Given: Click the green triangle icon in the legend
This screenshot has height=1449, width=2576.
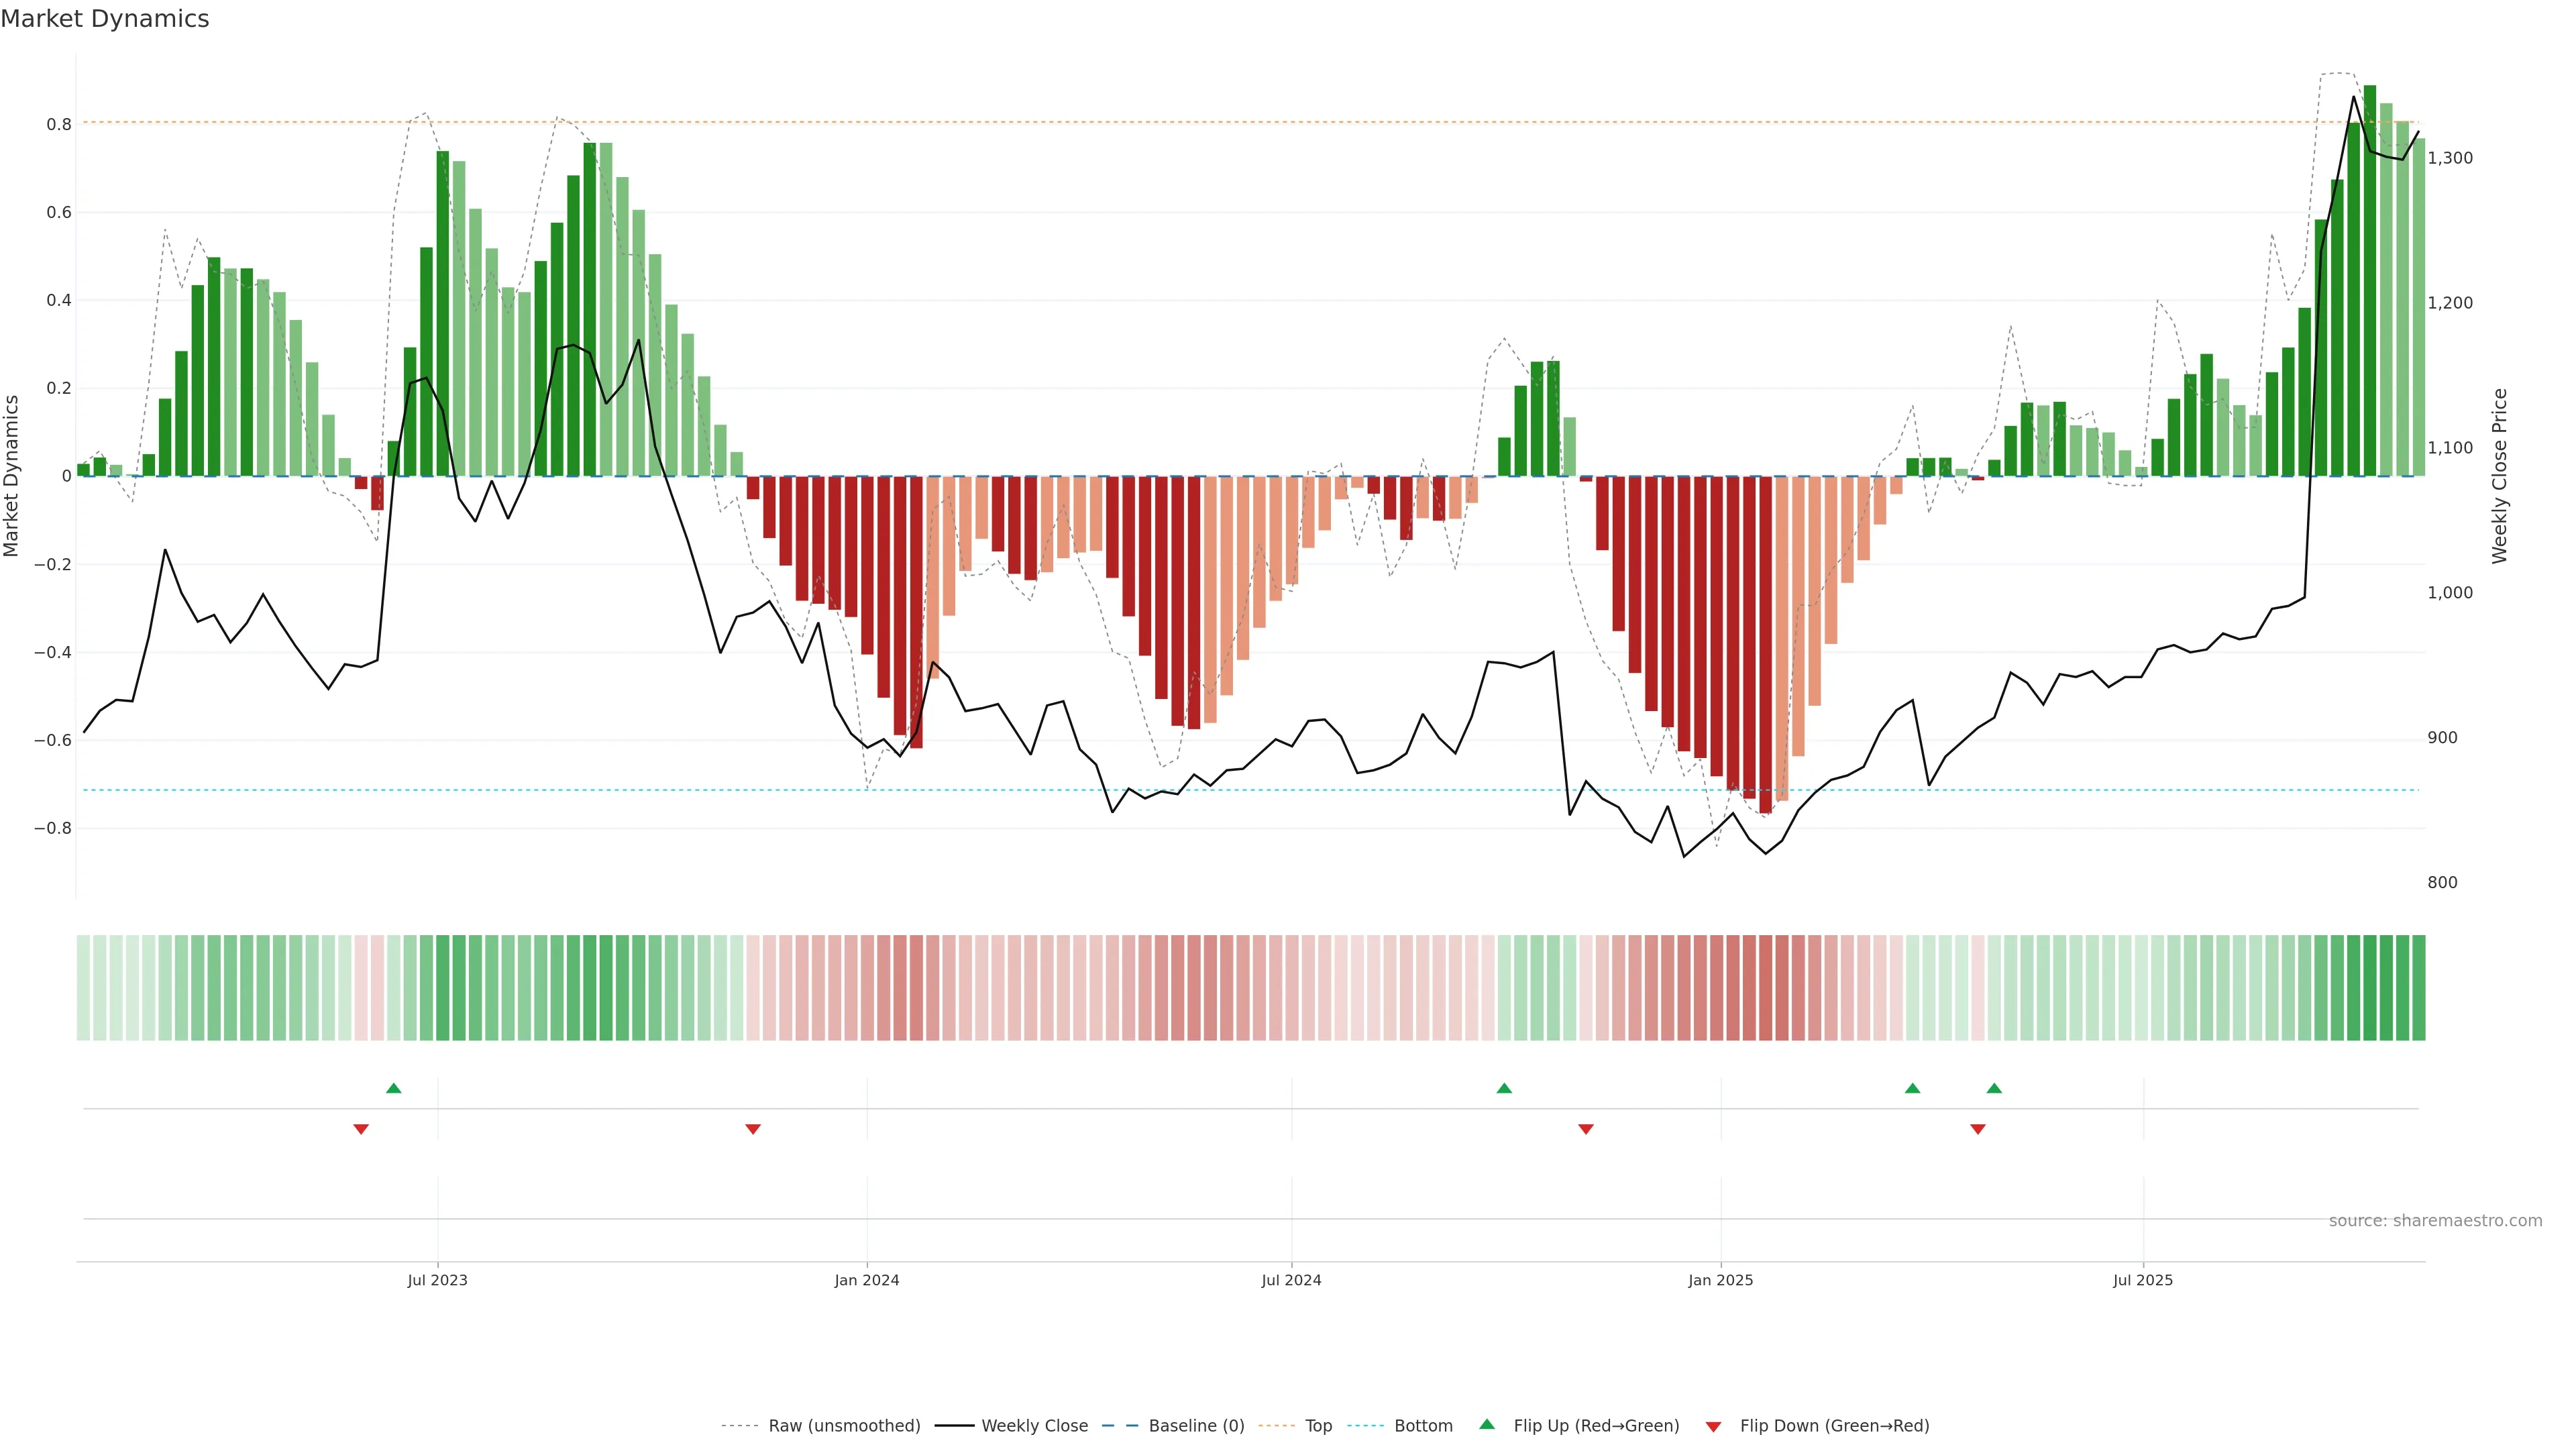Looking at the screenshot, I should (x=1487, y=1424).
